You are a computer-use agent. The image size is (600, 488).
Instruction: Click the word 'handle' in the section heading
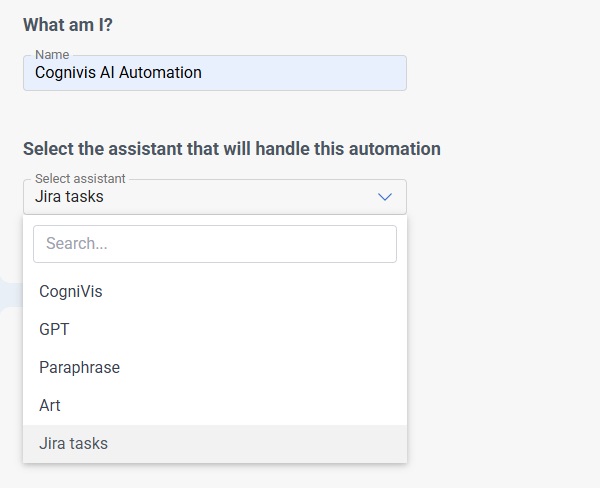point(289,149)
